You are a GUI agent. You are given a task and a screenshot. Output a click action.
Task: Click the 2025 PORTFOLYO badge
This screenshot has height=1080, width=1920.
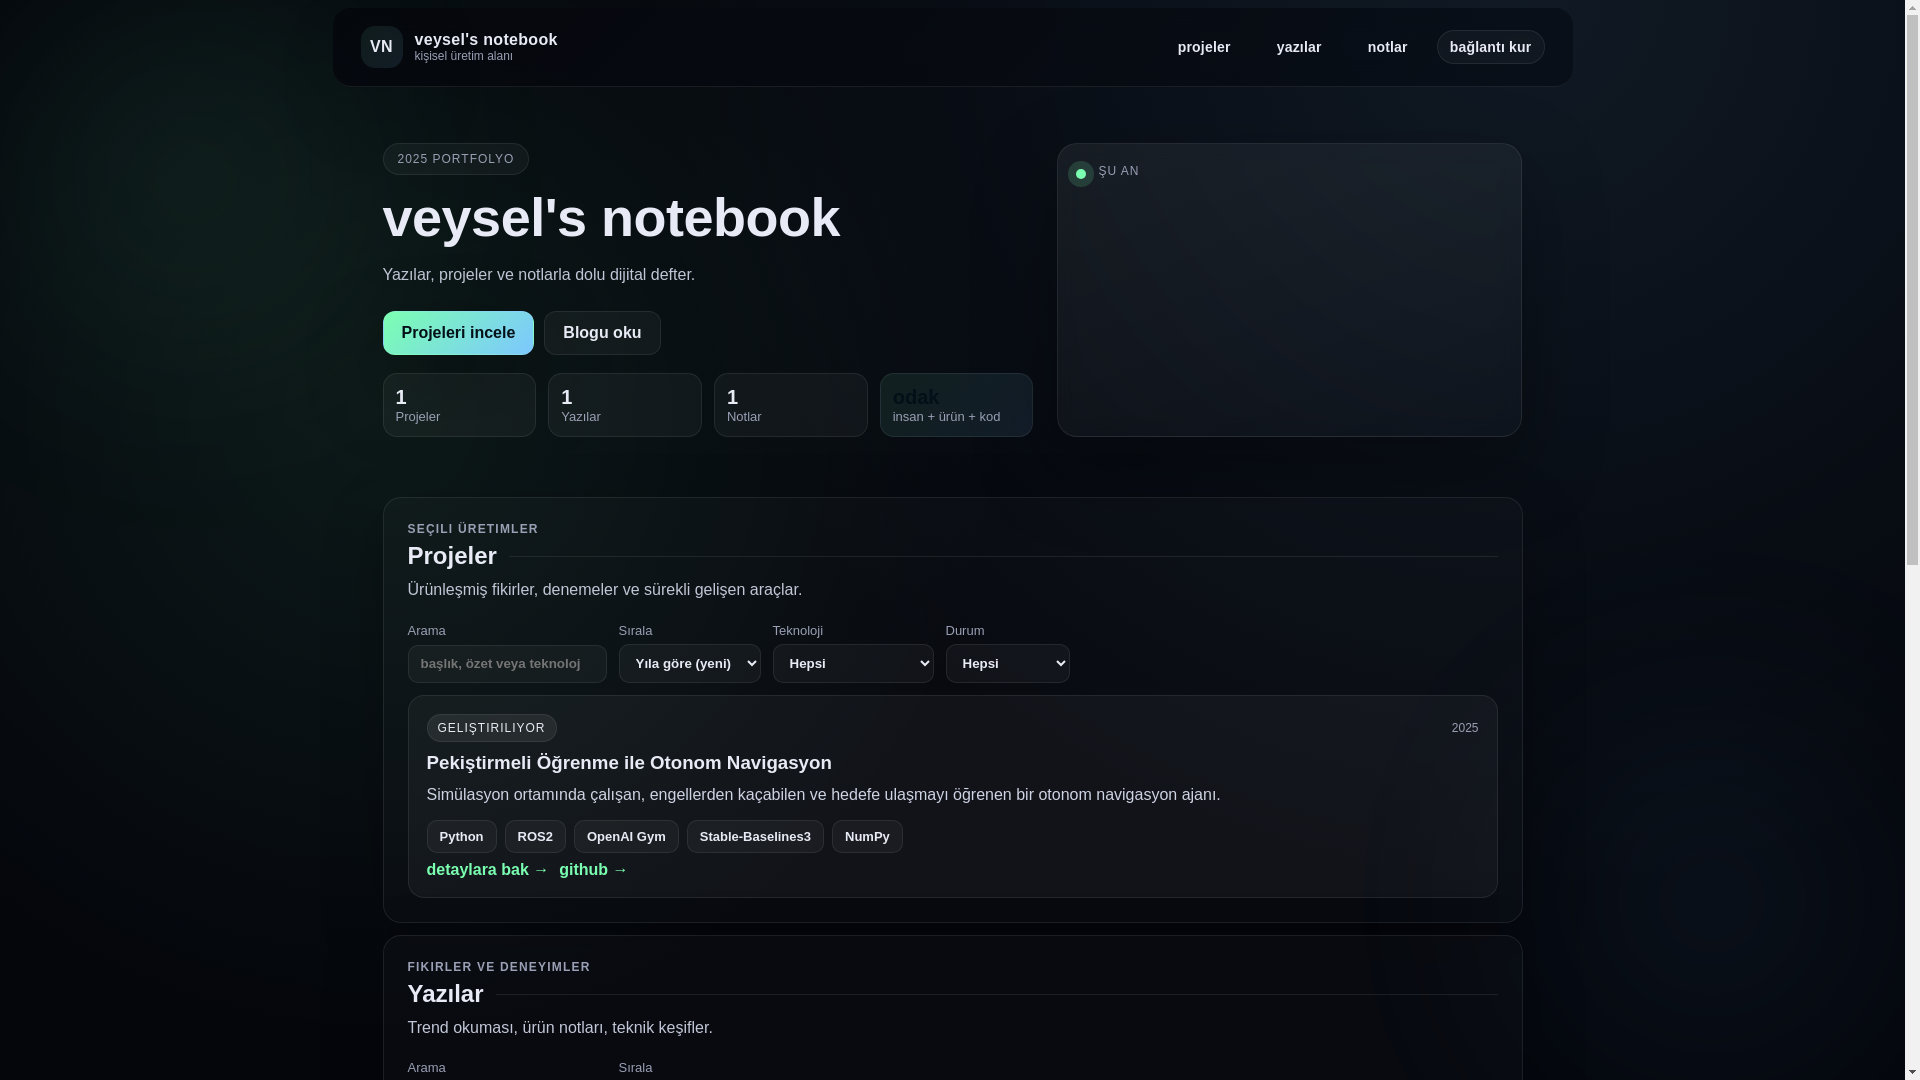tap(455, 159)
